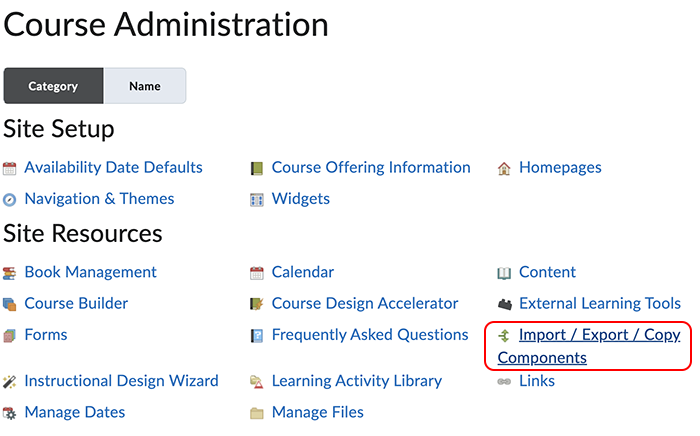Click the chain icon beside Links
Image resolution: width=700 pixels, height=436 pixels.
pyautogui.click(x=504, y=381)
